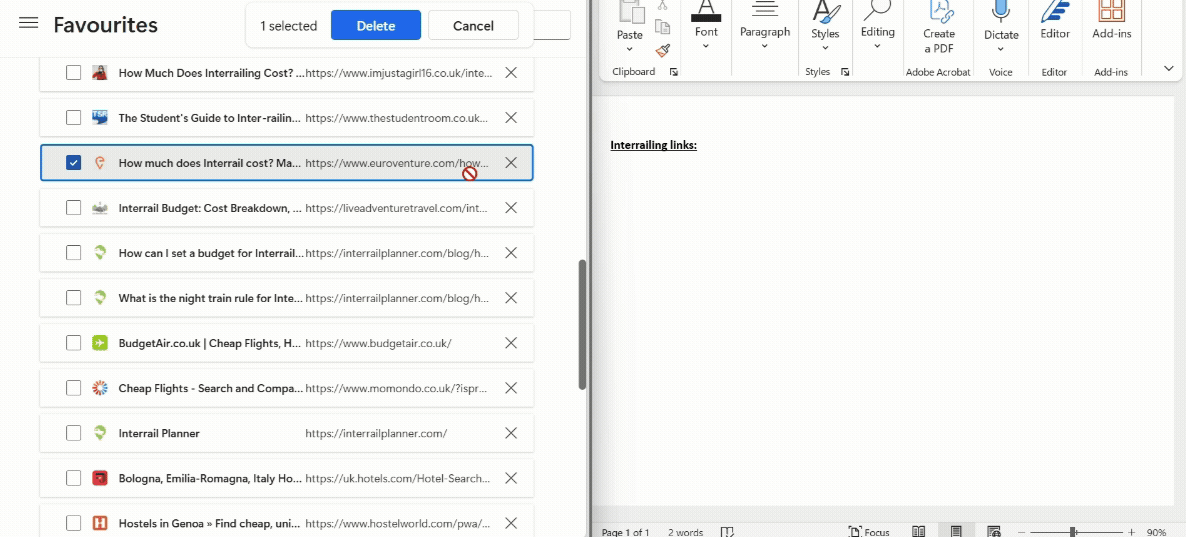Viewport: 1186px width, 537px height.
Task: Tick checkbox for Cheap Flights momondo favourite
Action: click(x=73, y=388)
